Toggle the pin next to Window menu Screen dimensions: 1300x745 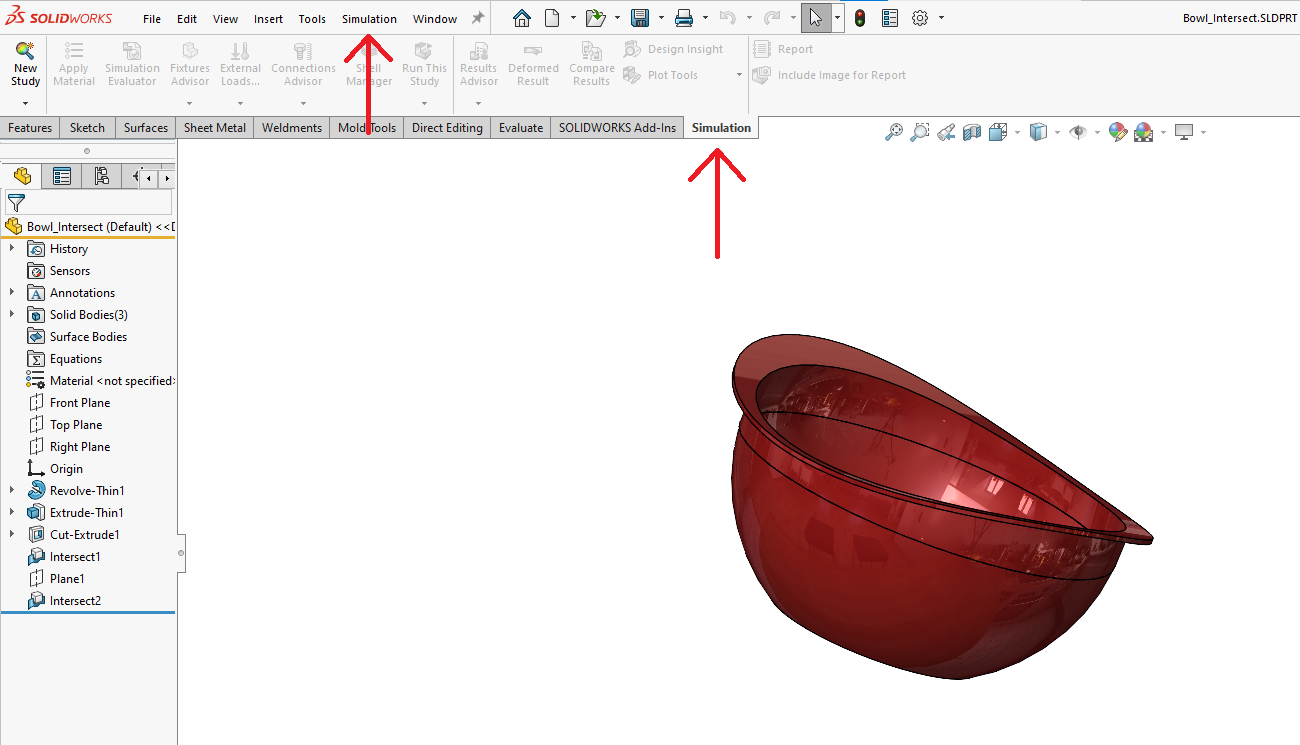coord(478,18)
